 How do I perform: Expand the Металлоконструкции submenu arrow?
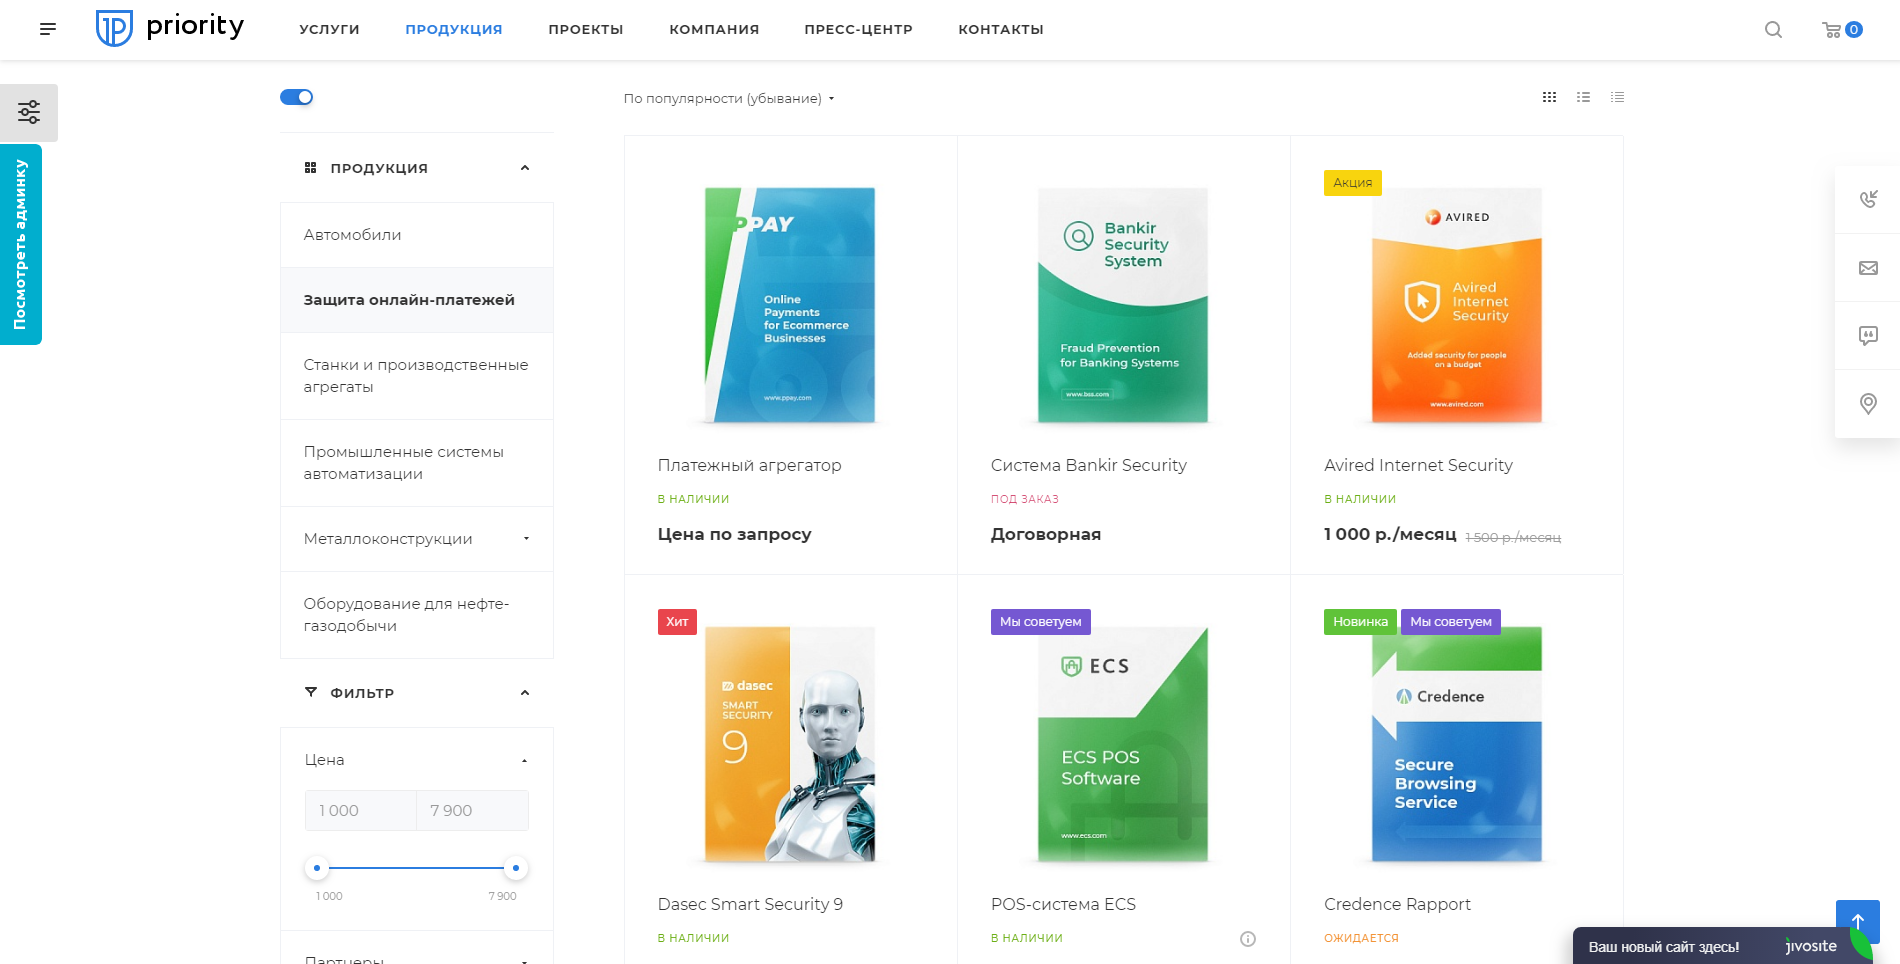(526, 539)
